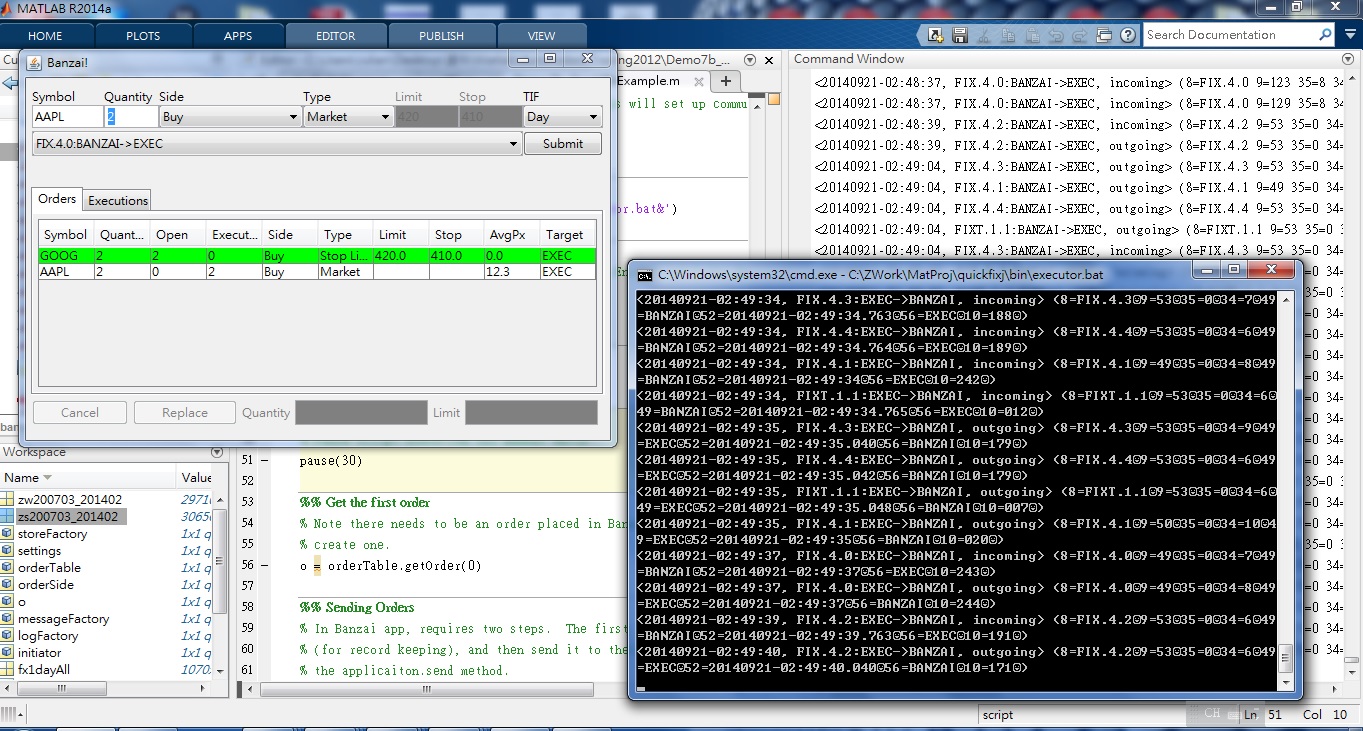Image resolution: width=1363 pixels, height=731 pixels.
Task: Click the Name column sort arrow in the Workspace
Action: point(47,478)
